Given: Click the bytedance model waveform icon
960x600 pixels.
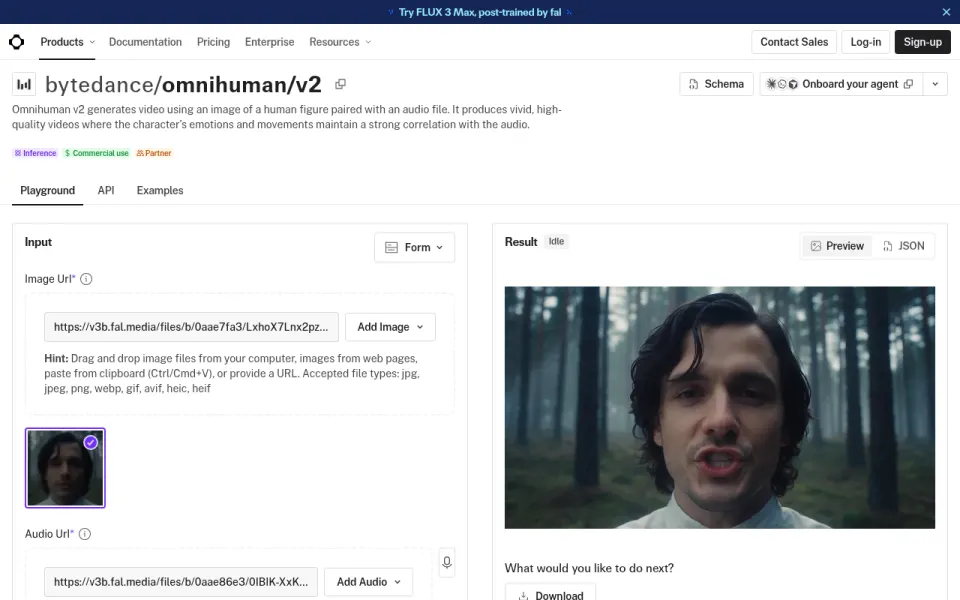Looking at the screenshot, I should pos(24,84).
